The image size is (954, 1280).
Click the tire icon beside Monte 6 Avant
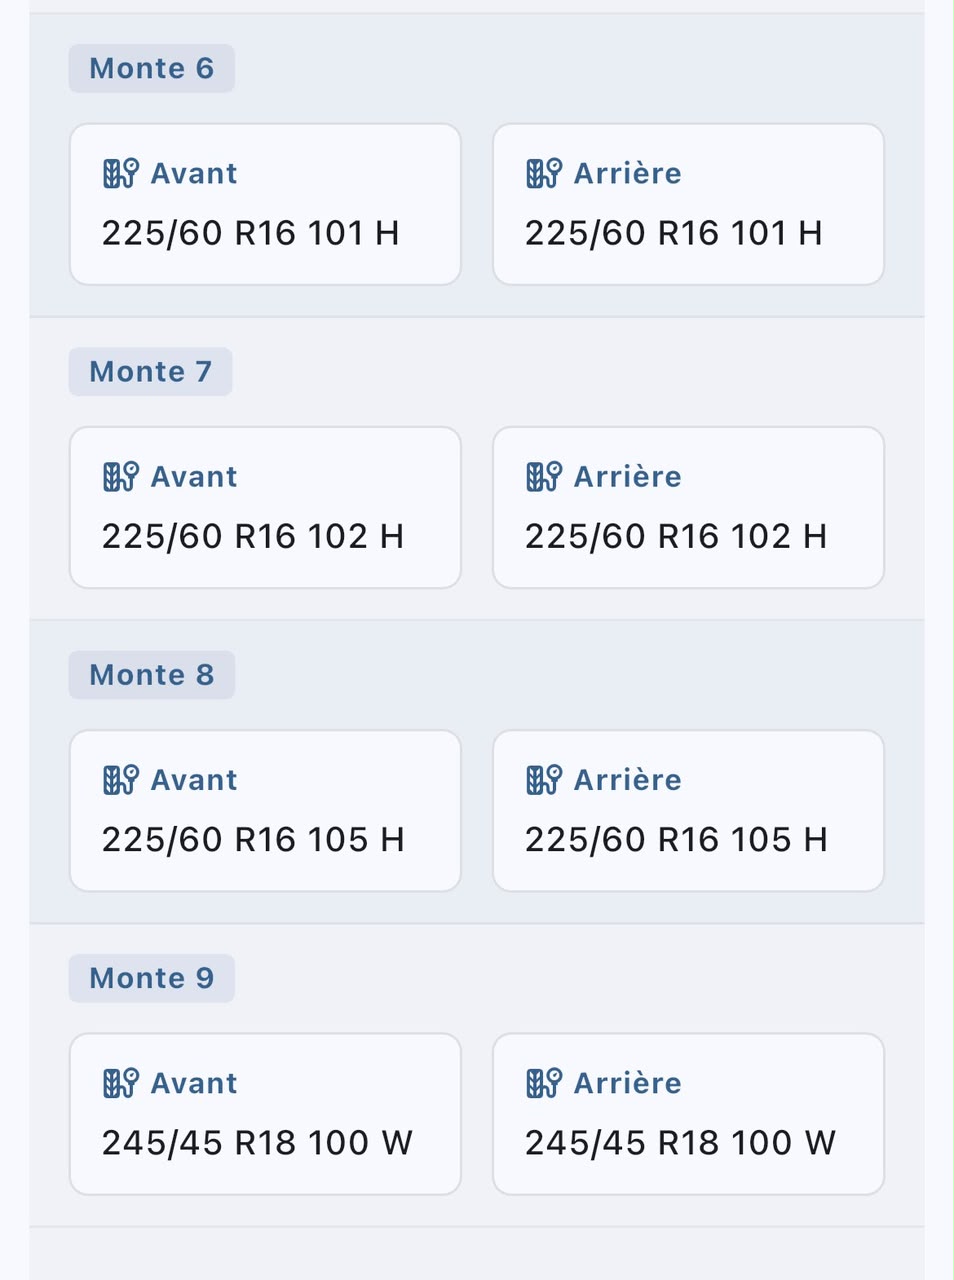tap(121, 173)
